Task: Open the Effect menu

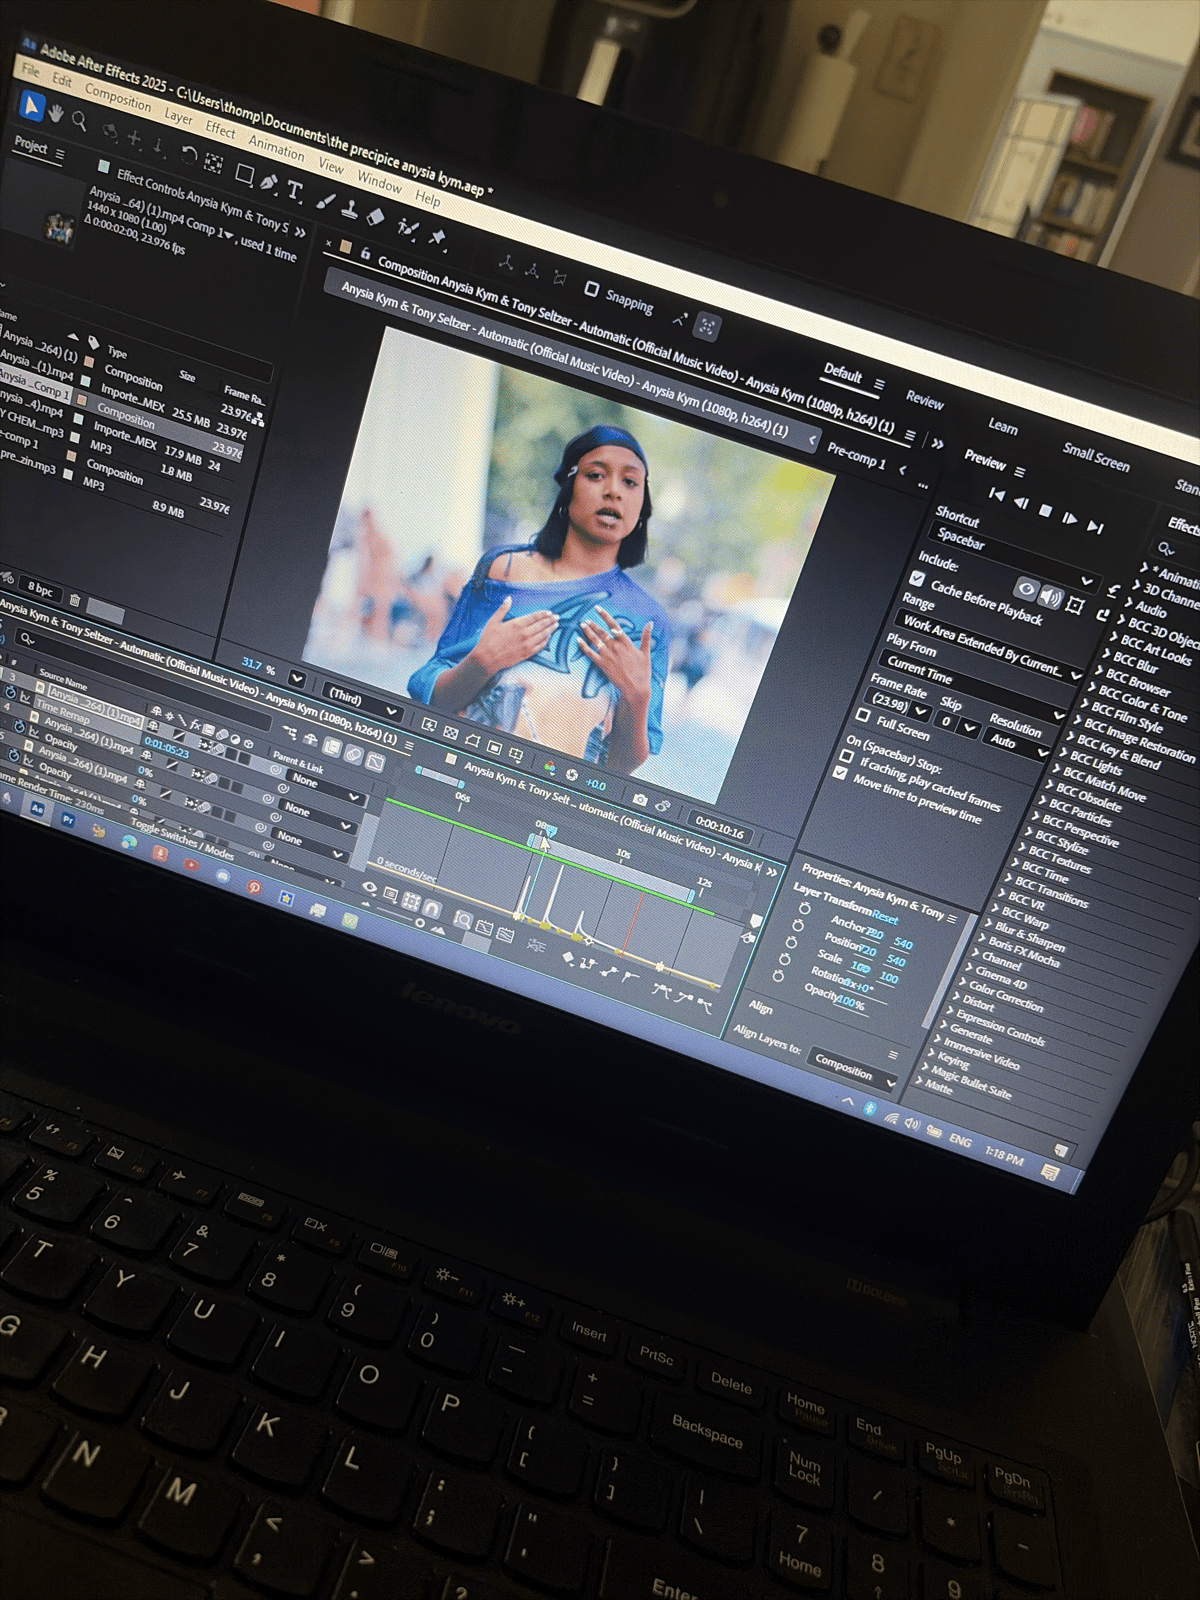Action: pyautogui.click(x=220, y=130)
